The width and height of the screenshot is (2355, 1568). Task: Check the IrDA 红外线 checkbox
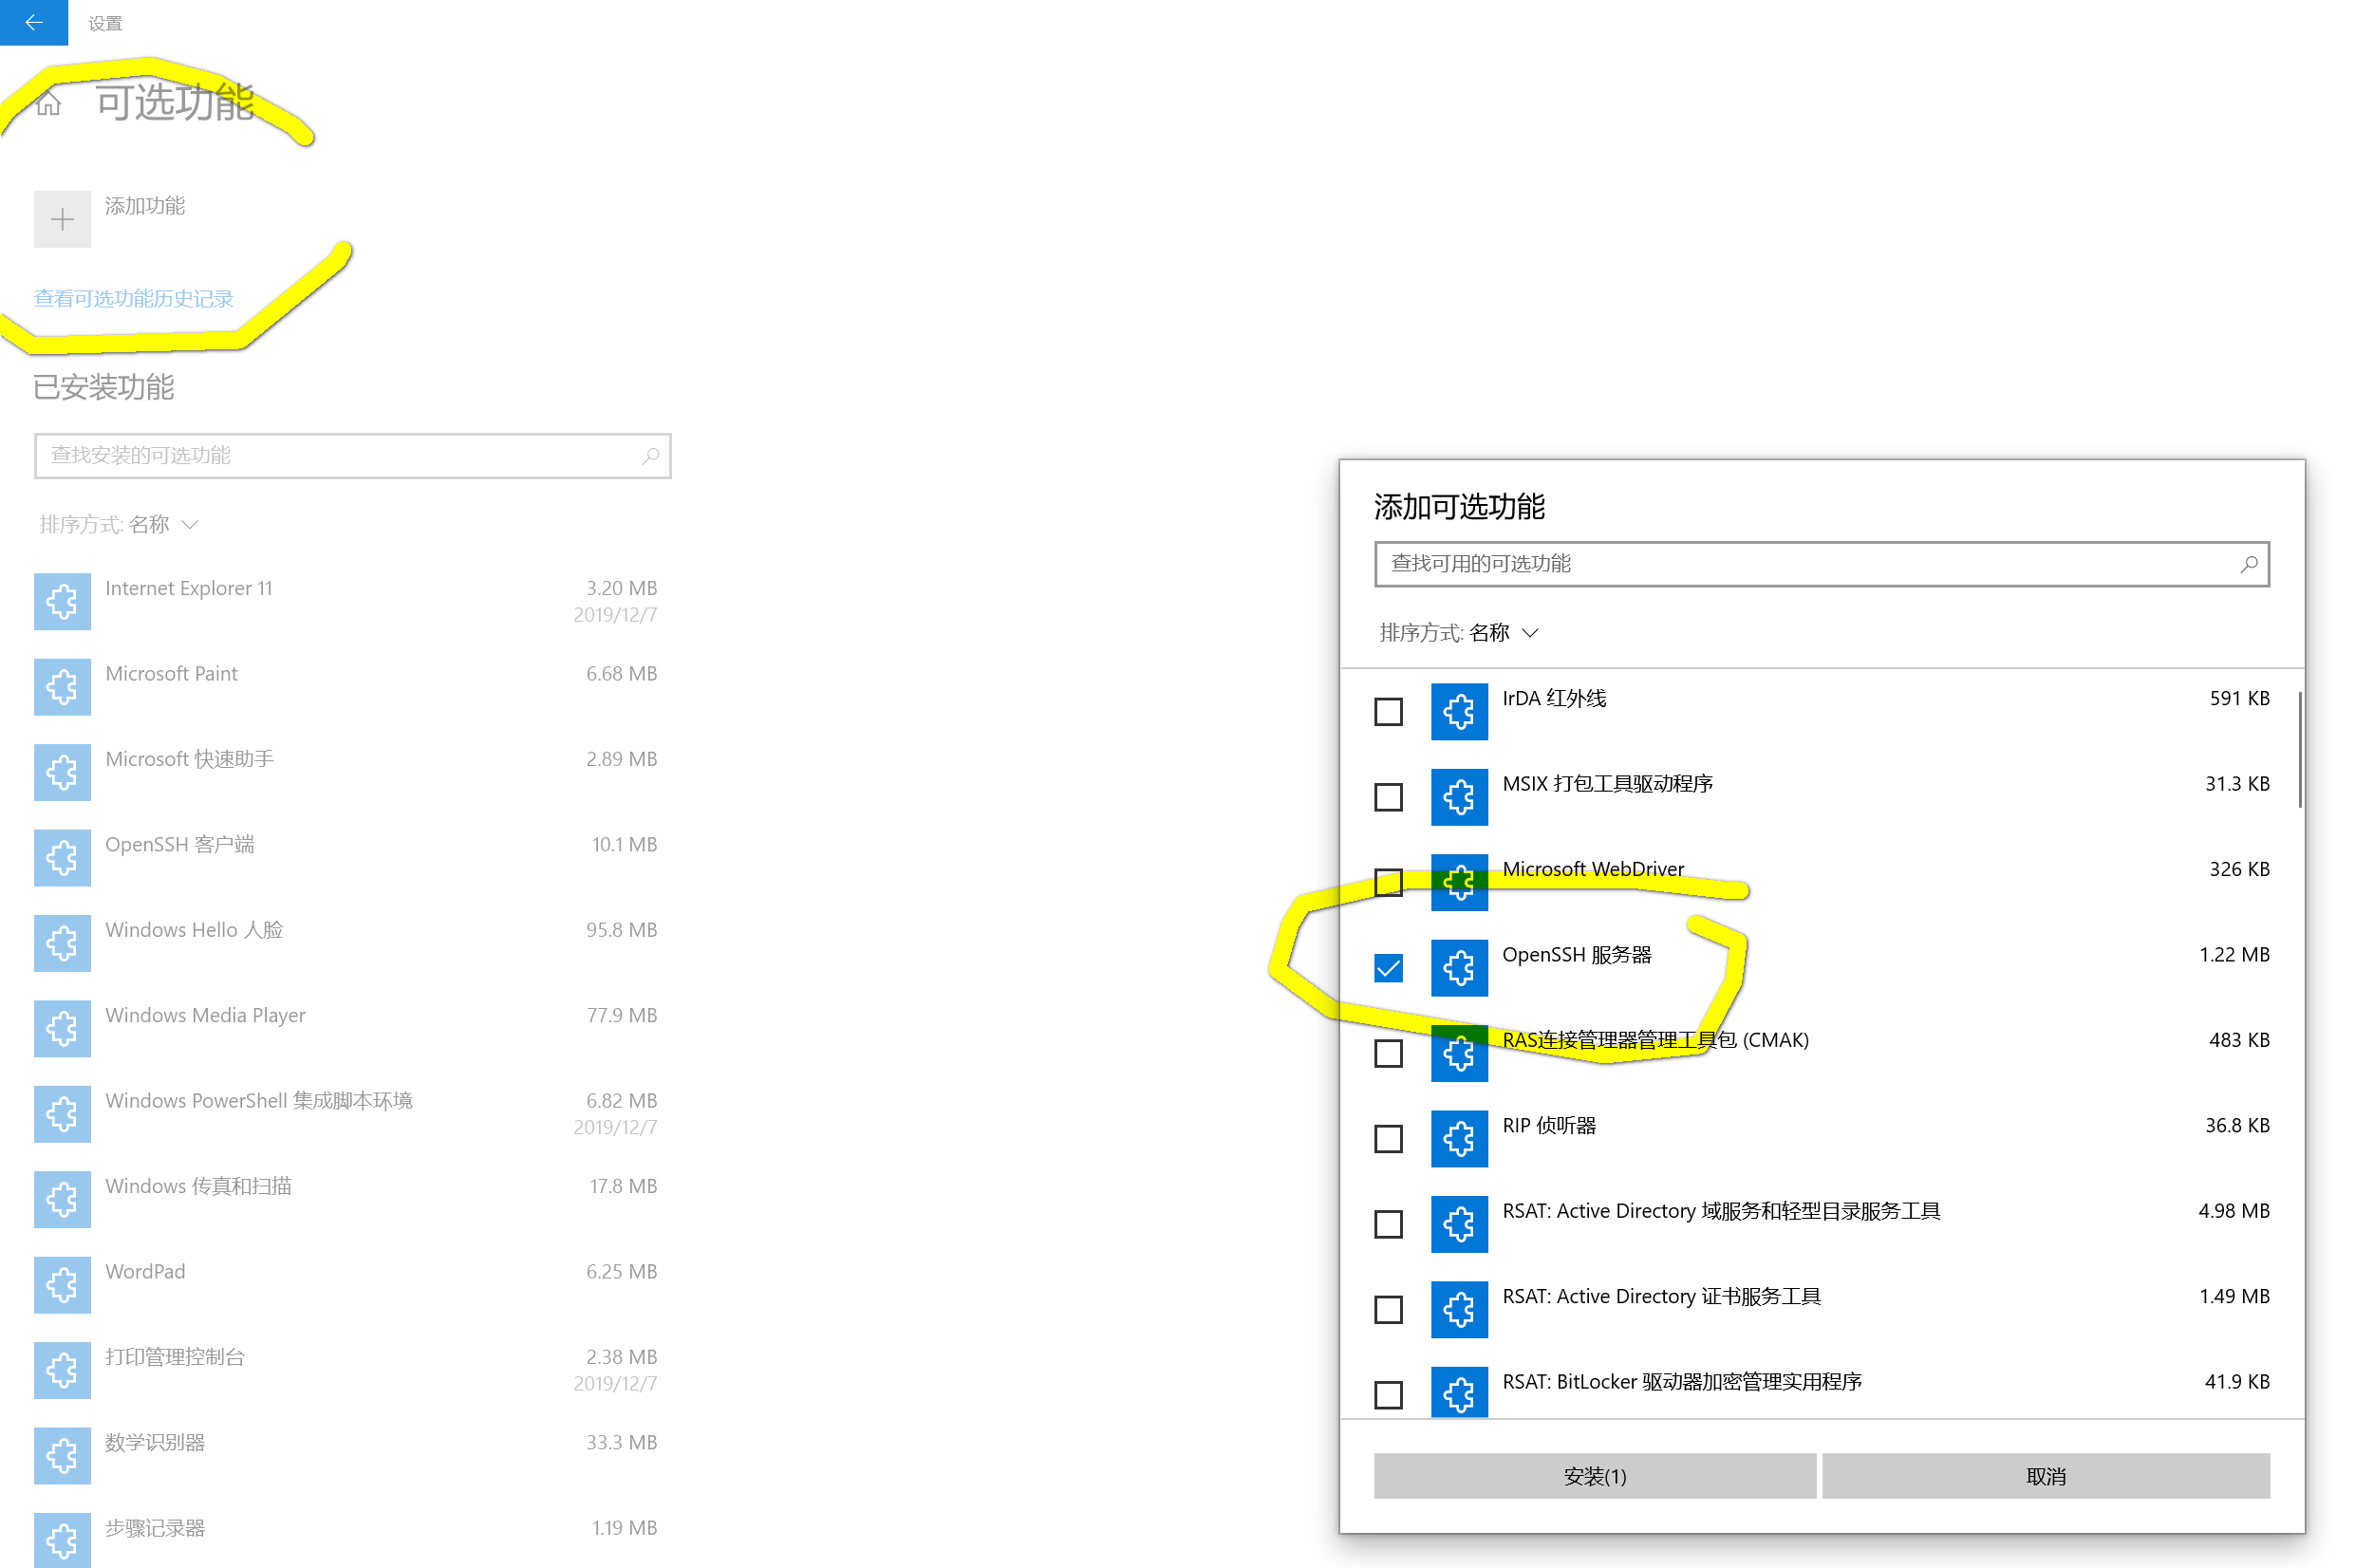(x=1388, y=712)
